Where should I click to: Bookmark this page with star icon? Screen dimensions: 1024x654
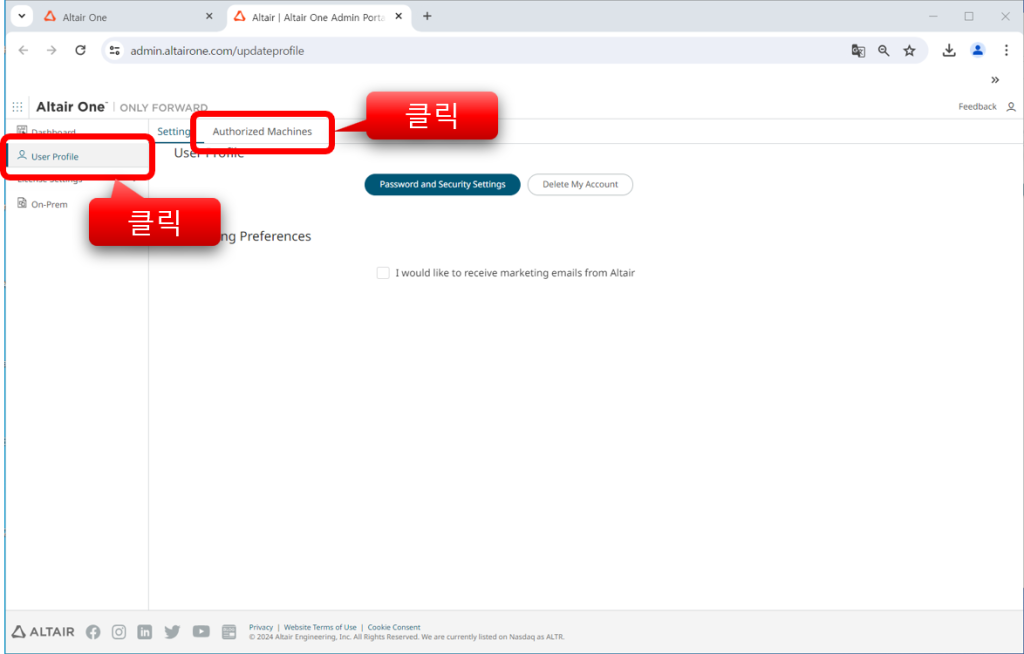pyautogui.click(x=909, y=50)
